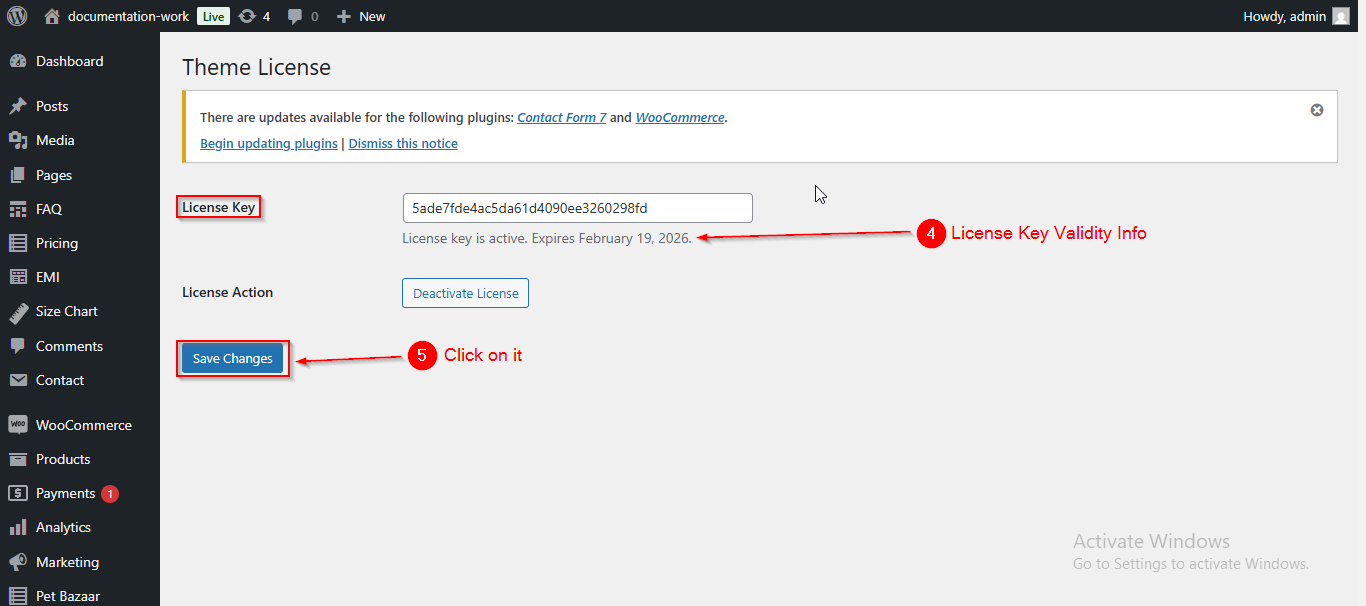Click the Pet Bazaar sidebar icon
This screenshot has width=1366, height=606.
(x=18, y=596)
